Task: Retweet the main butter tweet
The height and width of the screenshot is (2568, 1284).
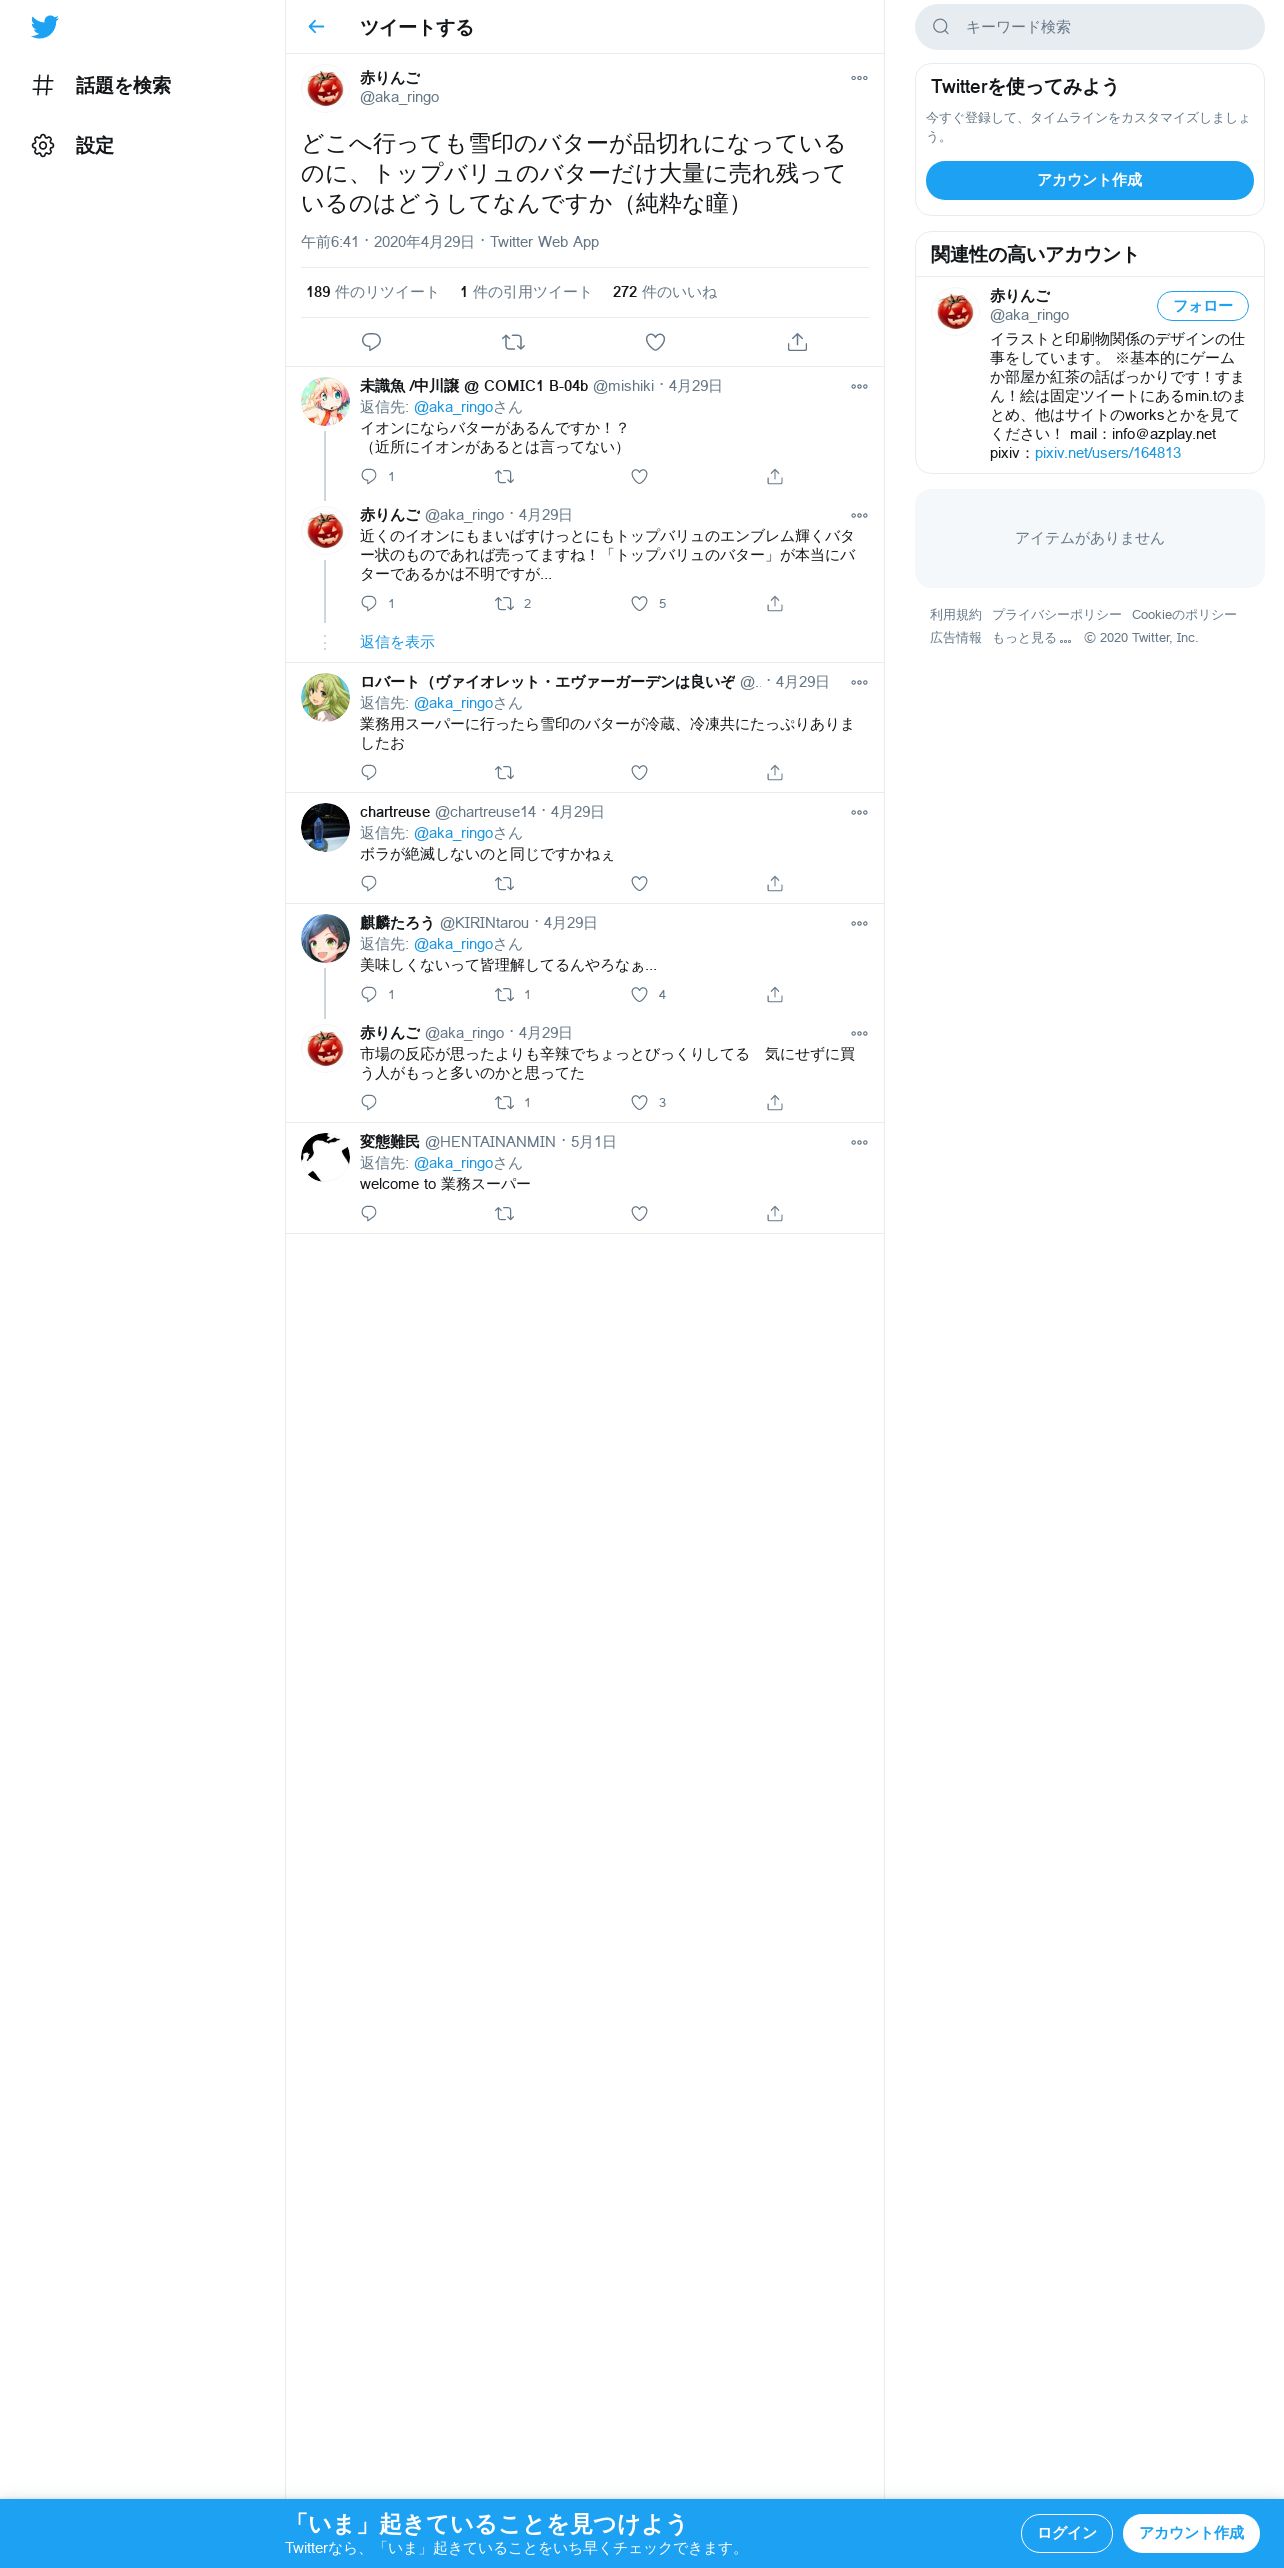Action: (513, 342)
